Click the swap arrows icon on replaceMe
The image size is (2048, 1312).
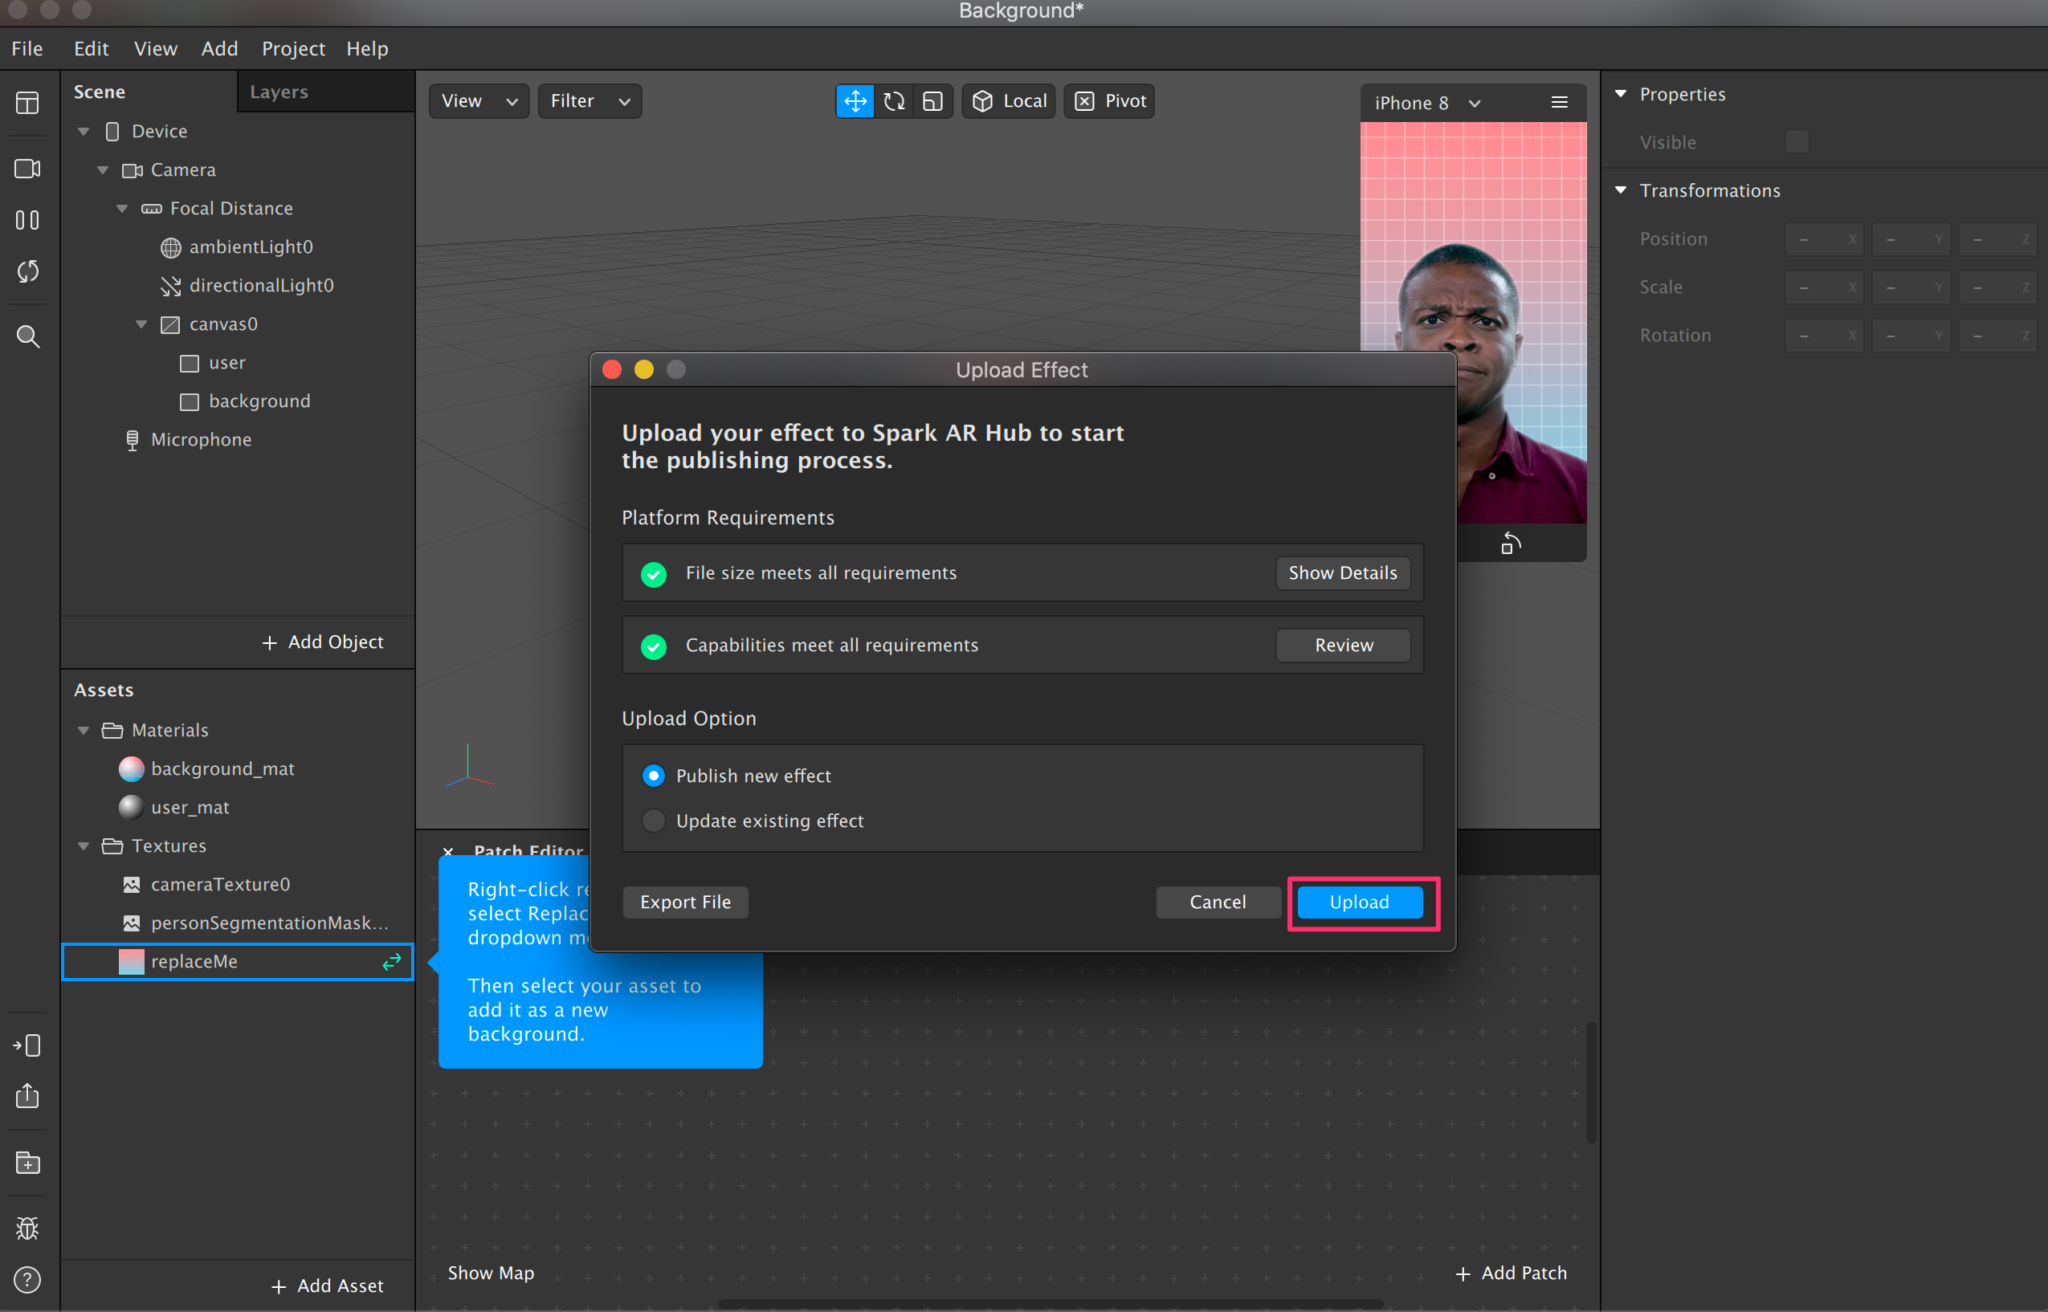coord(391,961)
